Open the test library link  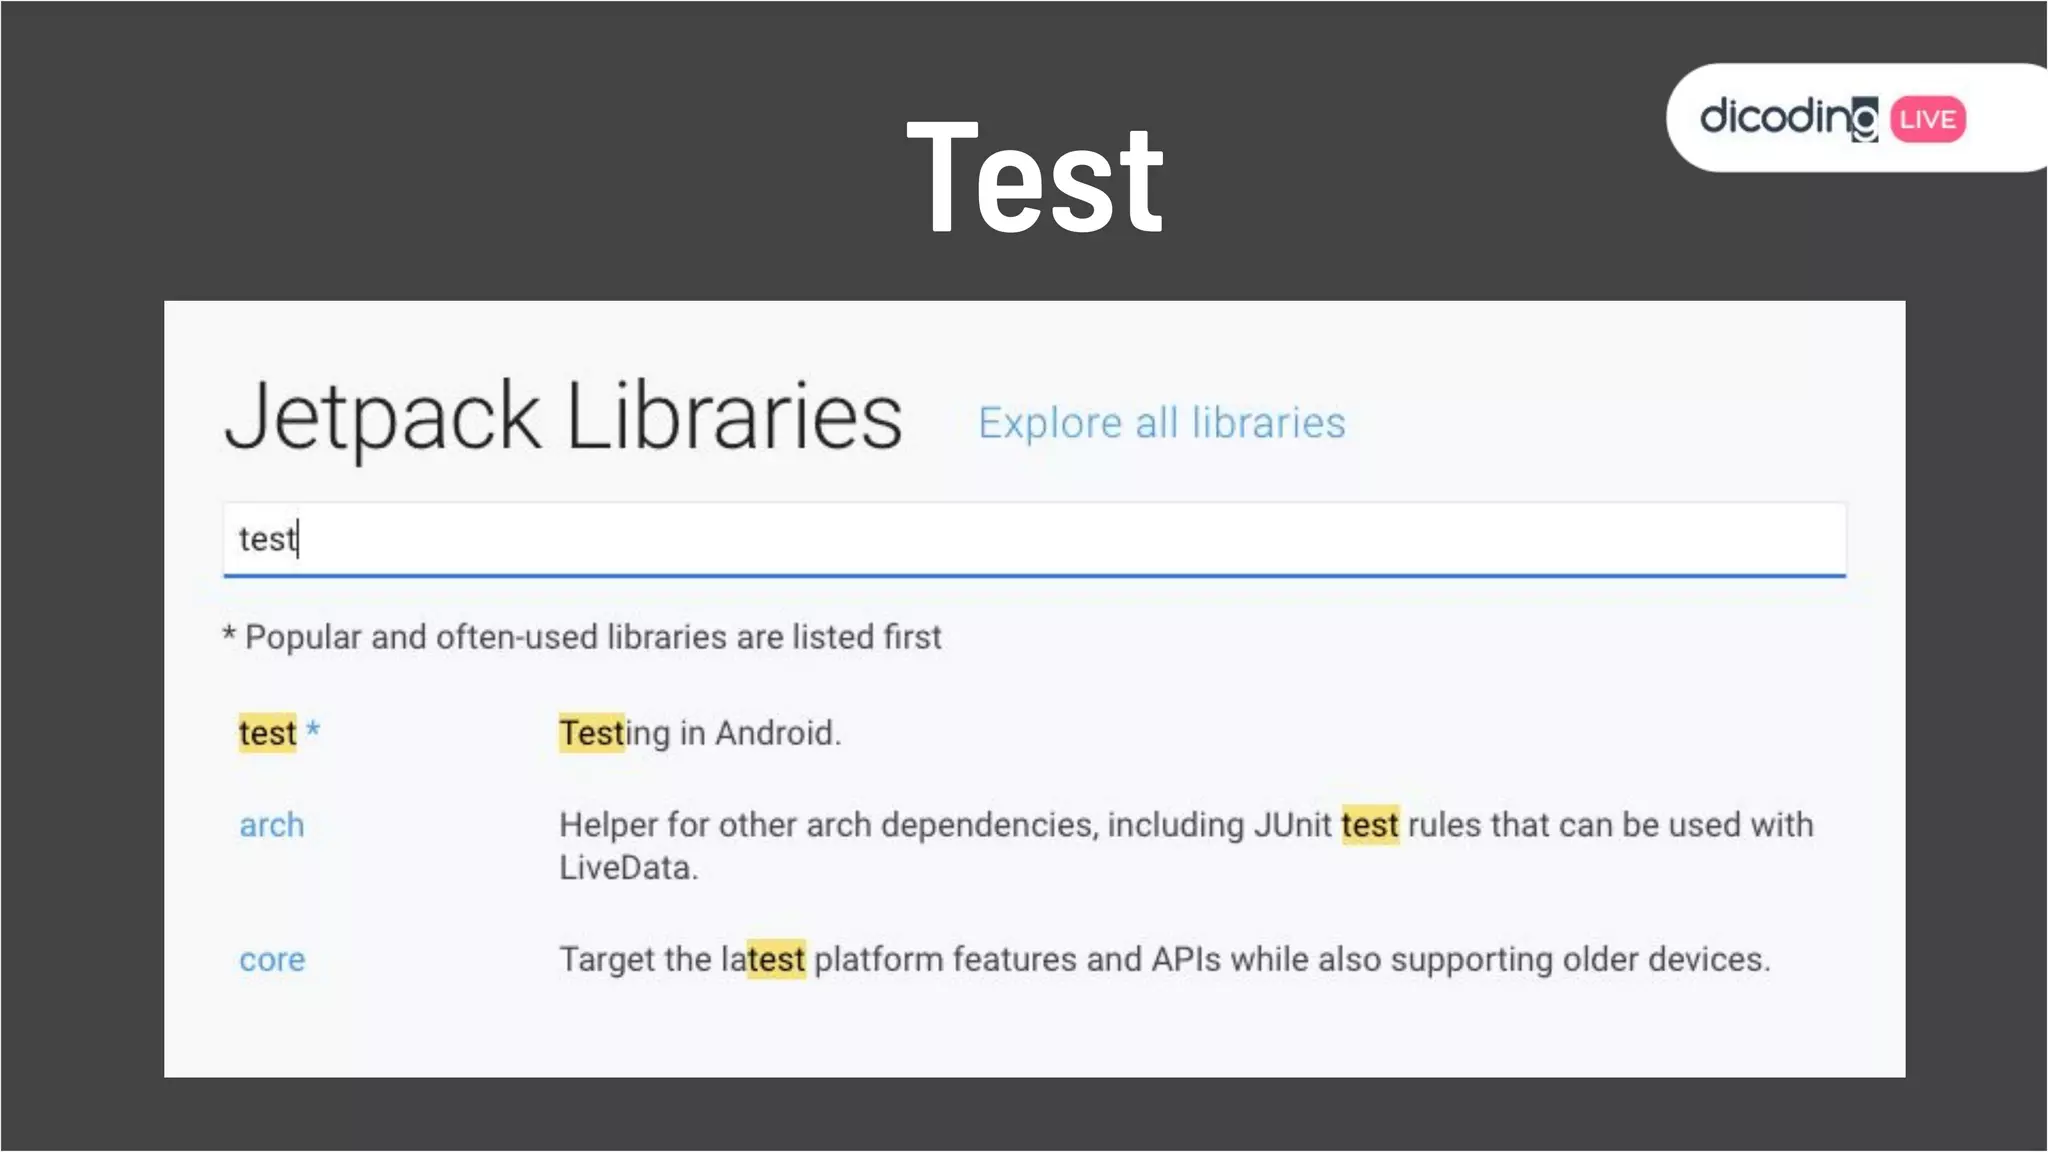(x=267, y=733)
